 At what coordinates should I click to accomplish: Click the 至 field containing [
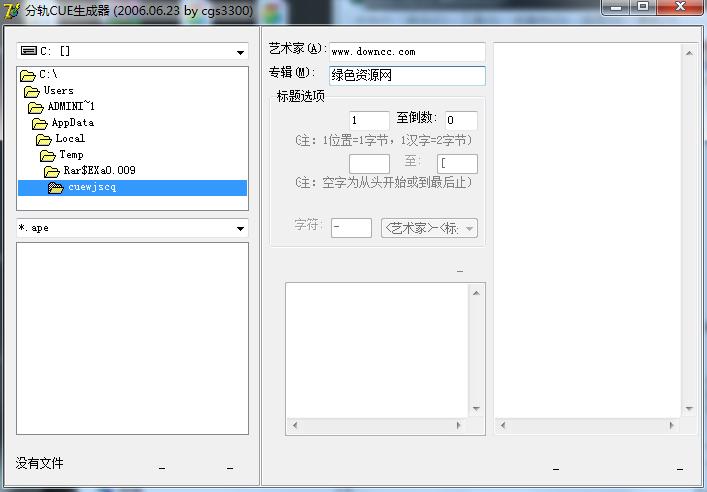pyautogui.click(x=457, y=164)
